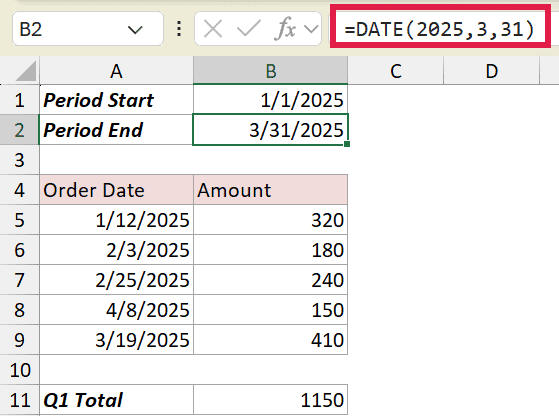Click the three-dot formula bar handle
The width and height of the screenshot is (559, 416).
pyautogui.click(x=179, y=29)
